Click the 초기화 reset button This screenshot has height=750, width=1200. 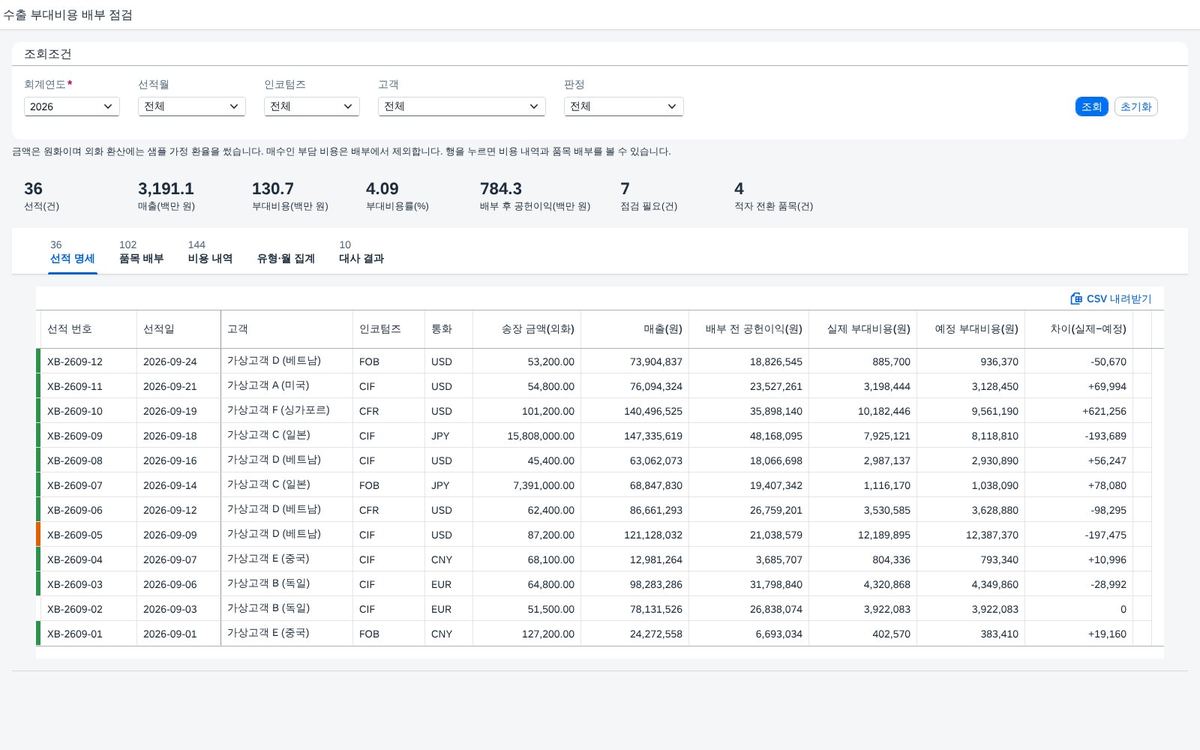[1136, 106]
